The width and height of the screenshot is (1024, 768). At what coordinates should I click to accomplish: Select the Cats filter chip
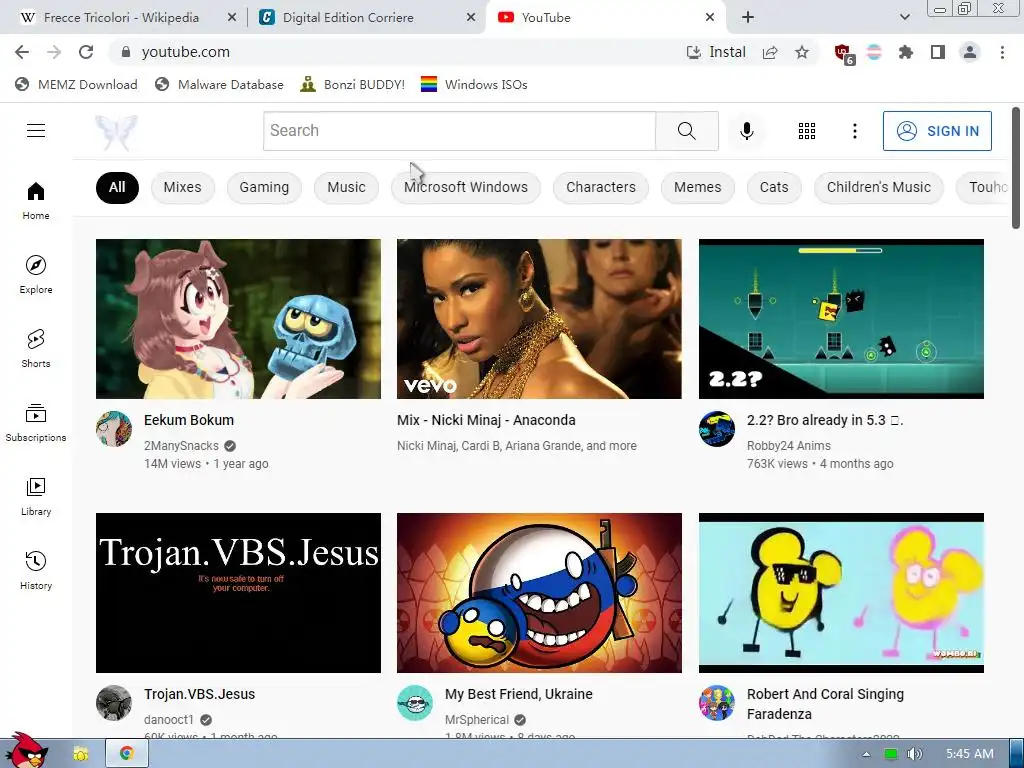(x=774, y=187)
